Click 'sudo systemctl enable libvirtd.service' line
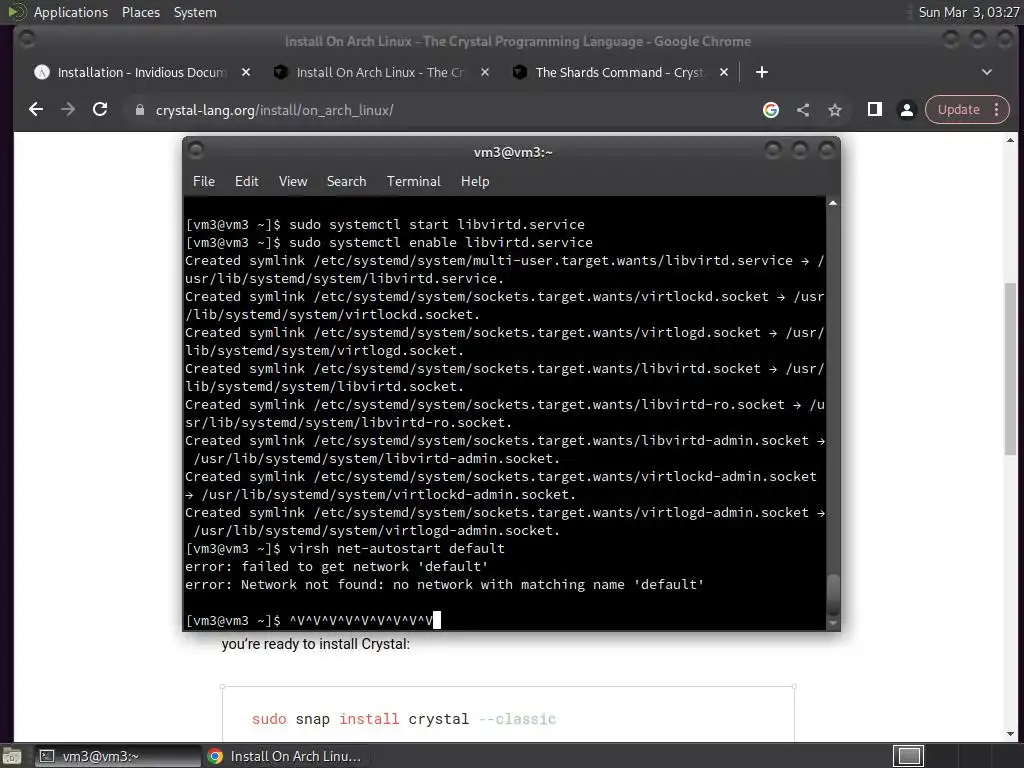The height and width of the screenshot is (768, 1024). pyautogui.click(x=389, y=242)
